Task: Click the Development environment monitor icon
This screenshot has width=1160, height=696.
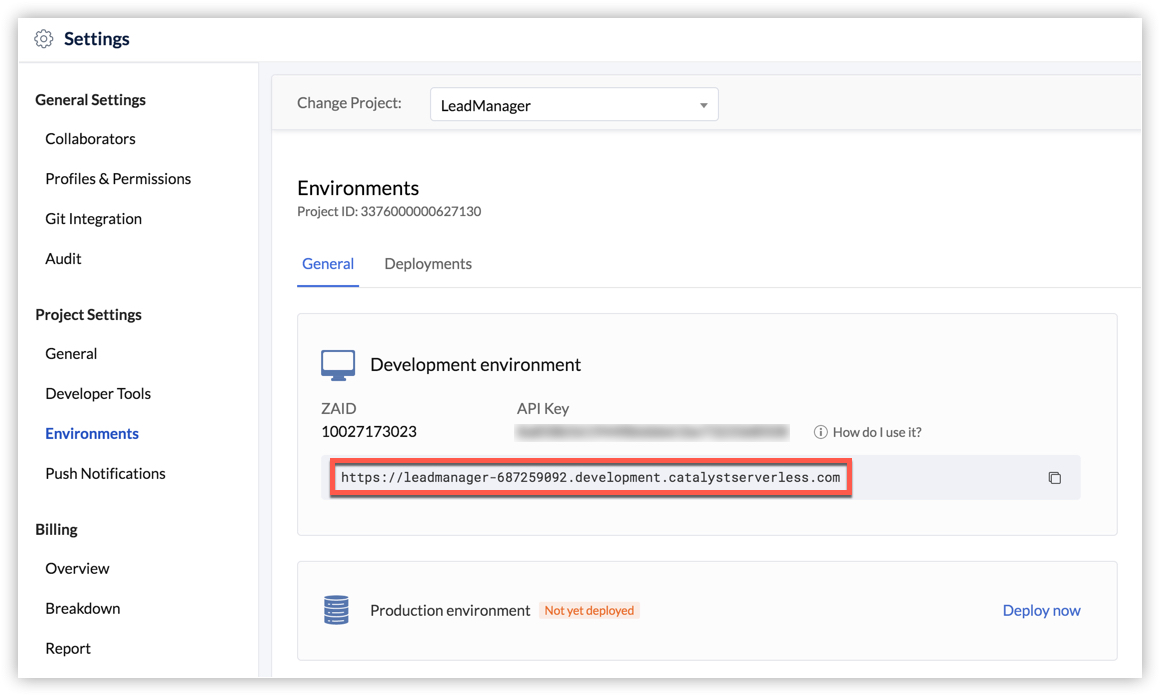Action: [338, 365]
